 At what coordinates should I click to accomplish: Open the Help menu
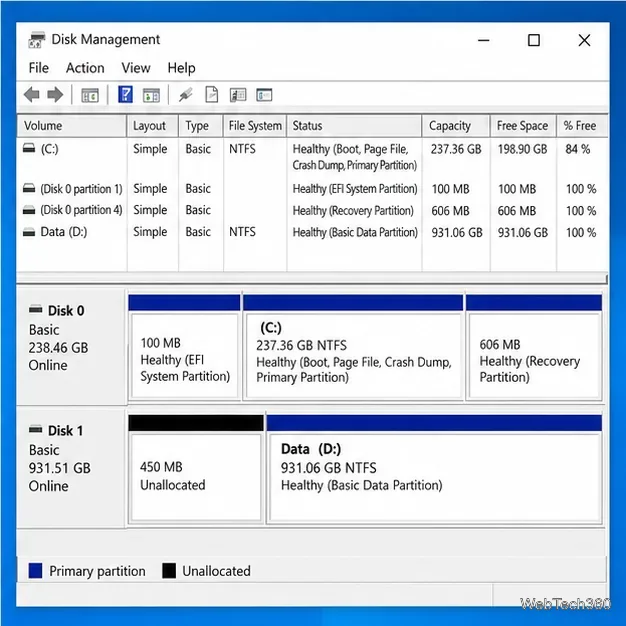(181, 68)
